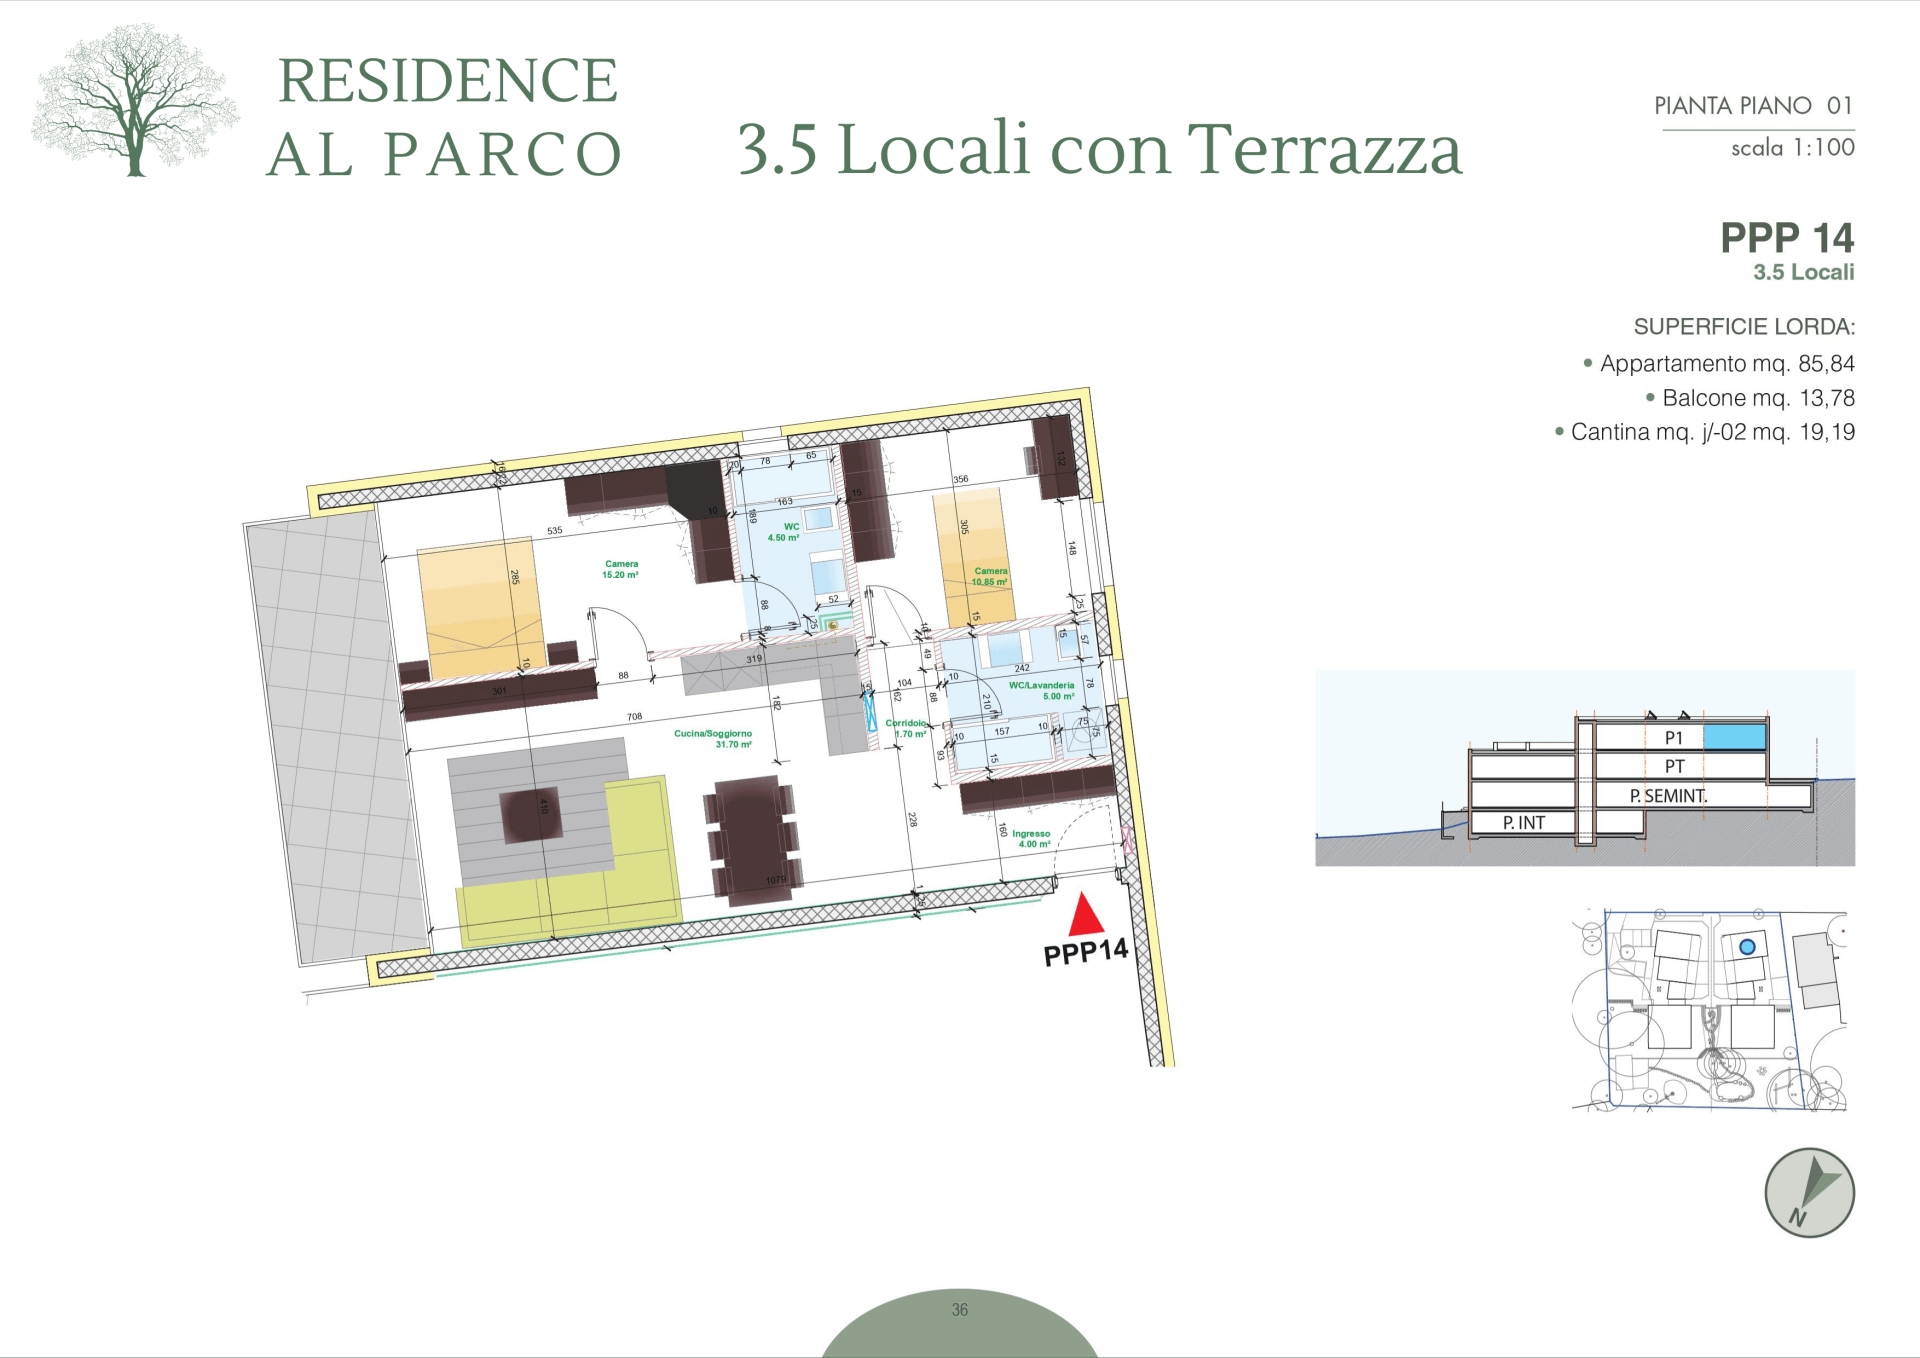Click the "Appartamento mq. 85,84" line
The image size is (1920, 1358).
coord(1726,364)
